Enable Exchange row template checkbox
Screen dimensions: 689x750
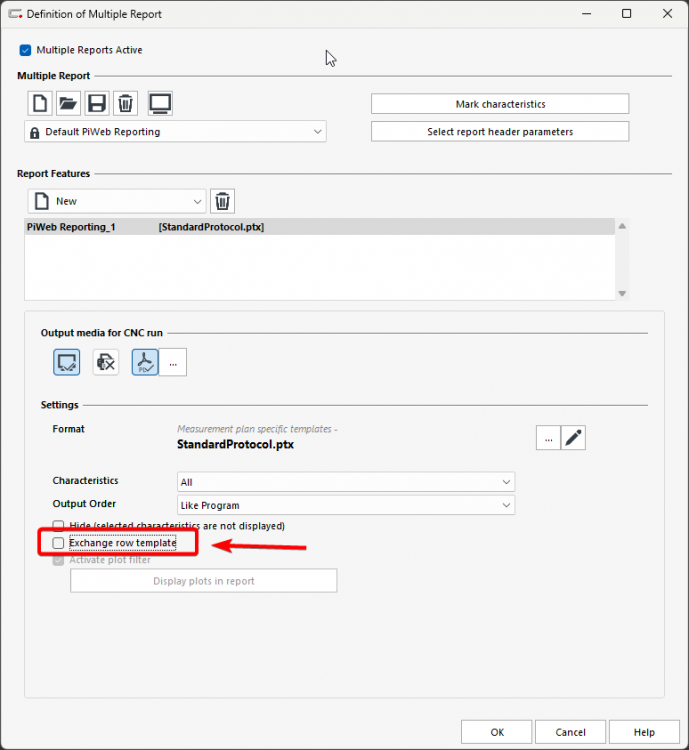[x=59, y=543]
